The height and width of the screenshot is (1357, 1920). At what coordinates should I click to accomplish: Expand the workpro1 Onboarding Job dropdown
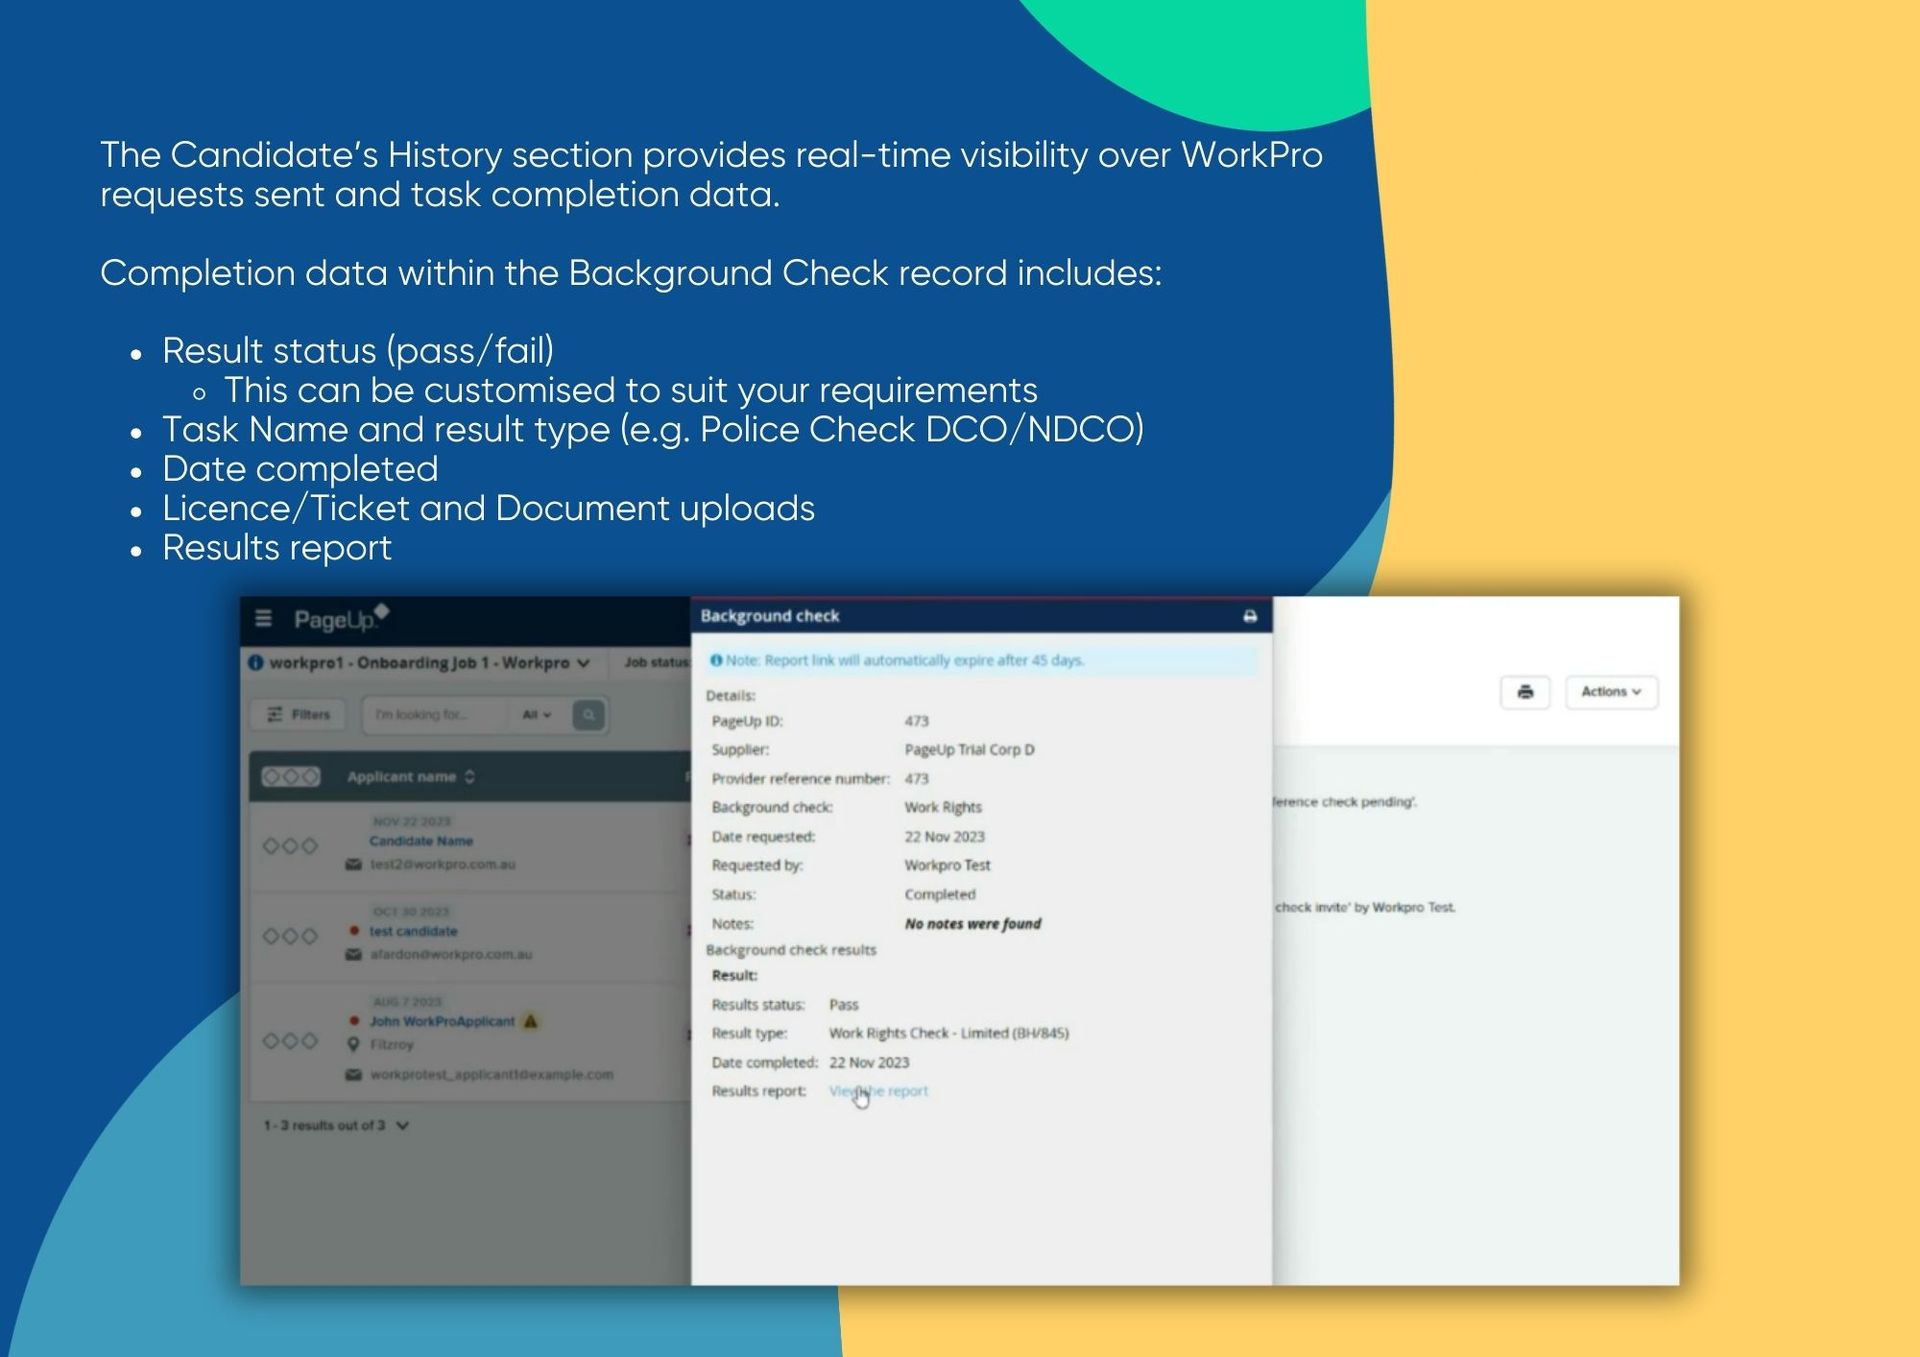coord(583,663)
